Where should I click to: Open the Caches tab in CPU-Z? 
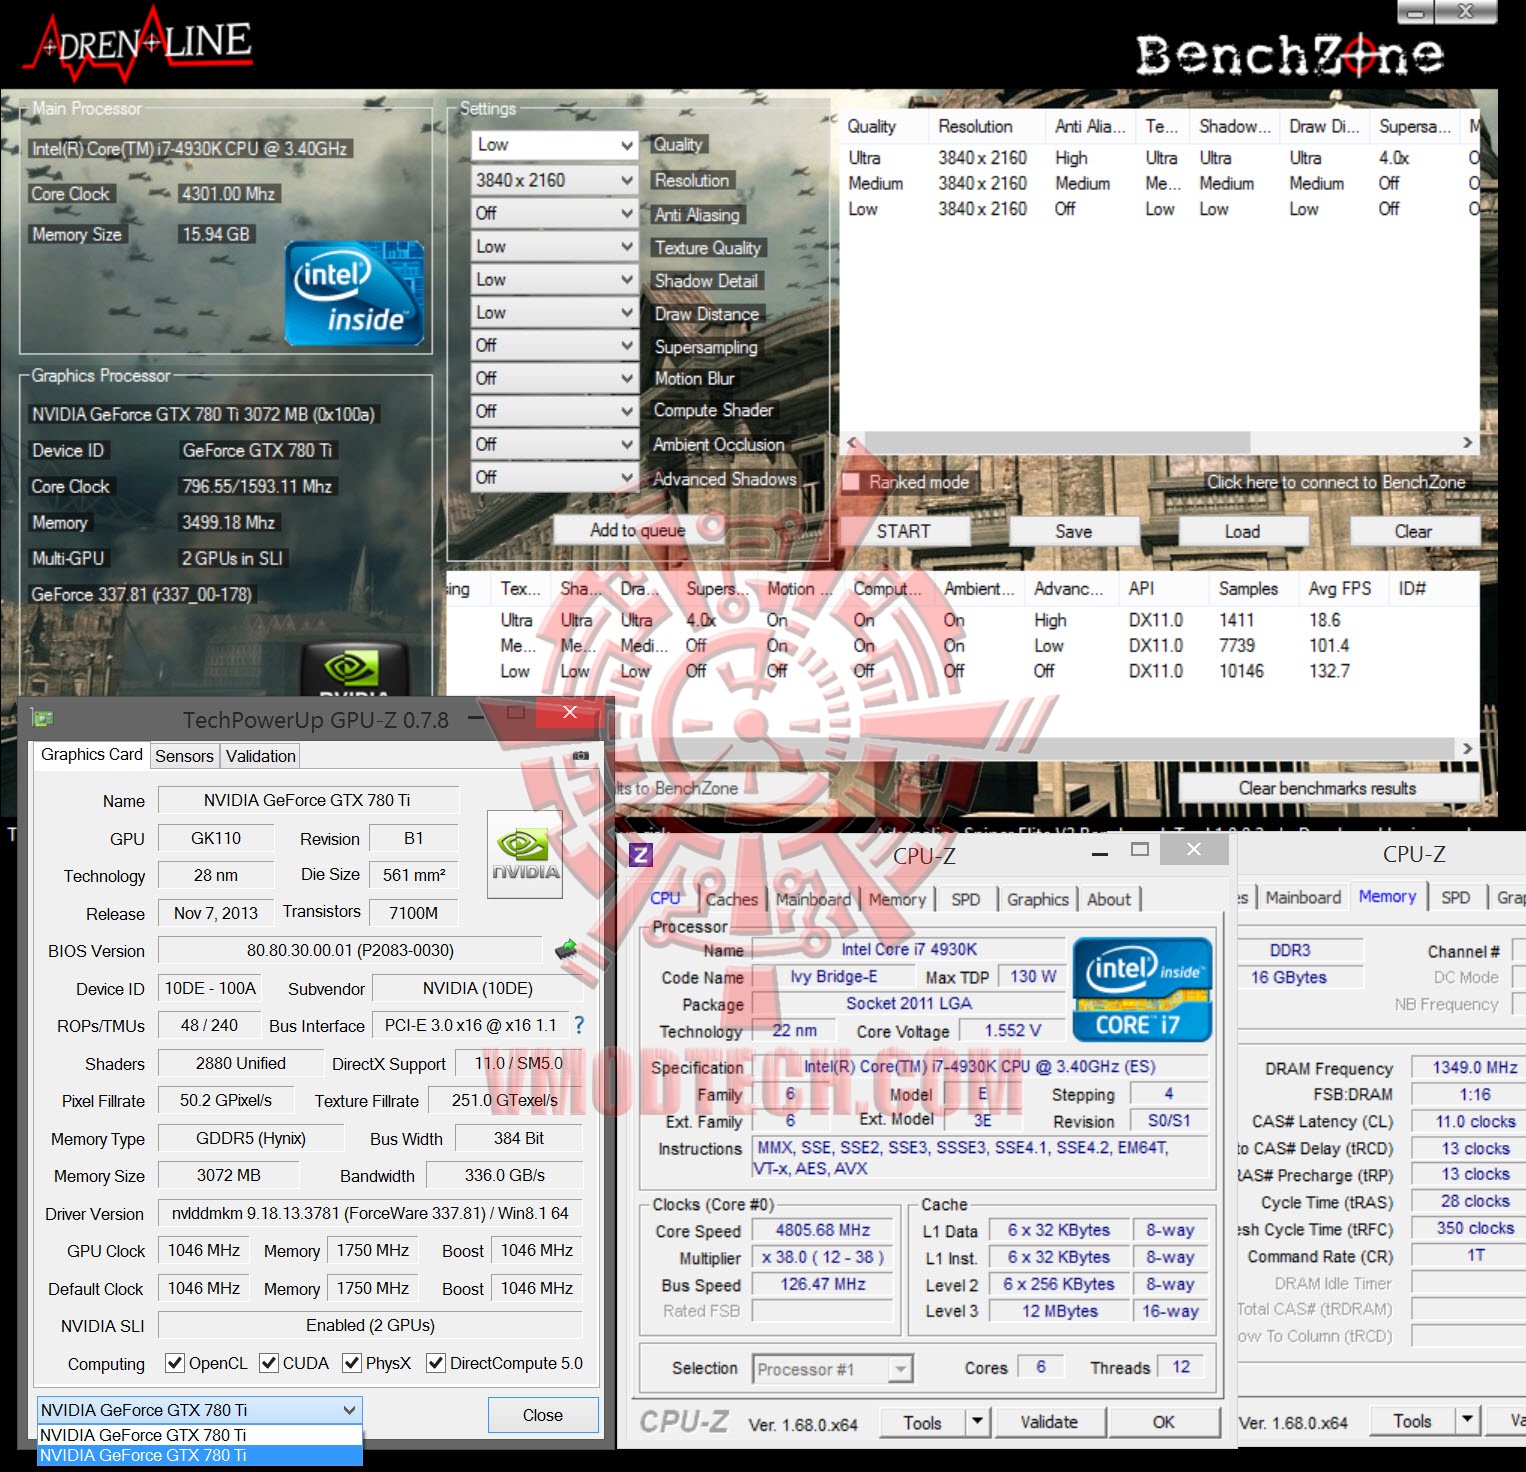point(732,899)
